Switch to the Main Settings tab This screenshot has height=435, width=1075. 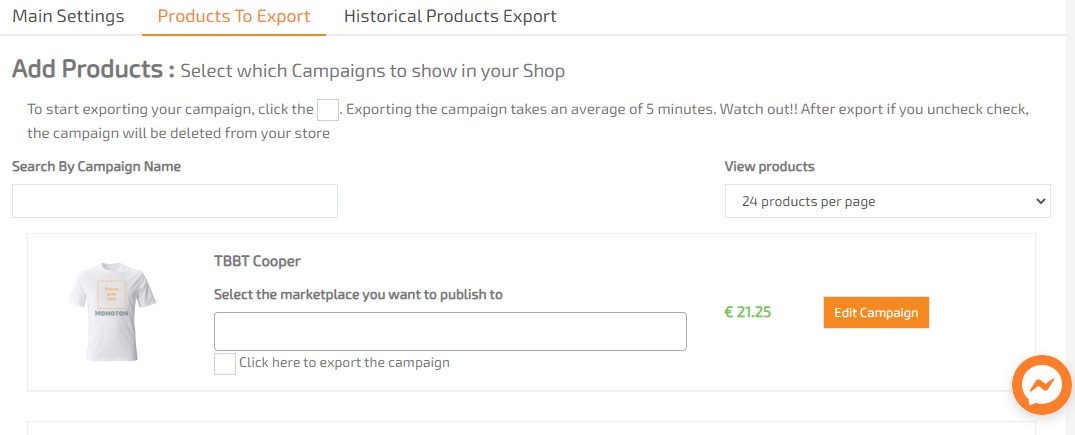tap(69, 16)
